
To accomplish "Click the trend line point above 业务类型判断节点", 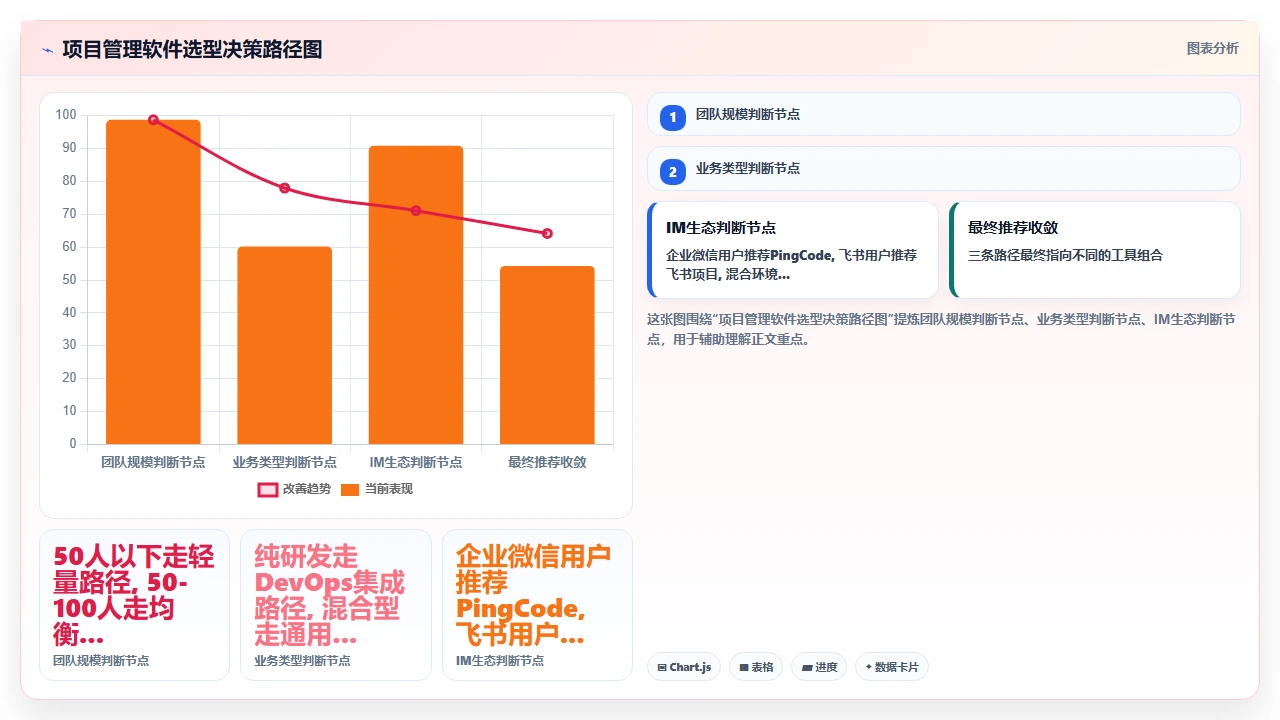I will click(x=284, y=188).
